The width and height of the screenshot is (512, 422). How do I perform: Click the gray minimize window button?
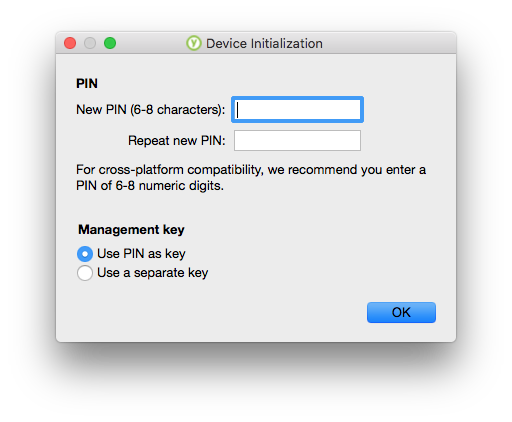coord(90,43)
